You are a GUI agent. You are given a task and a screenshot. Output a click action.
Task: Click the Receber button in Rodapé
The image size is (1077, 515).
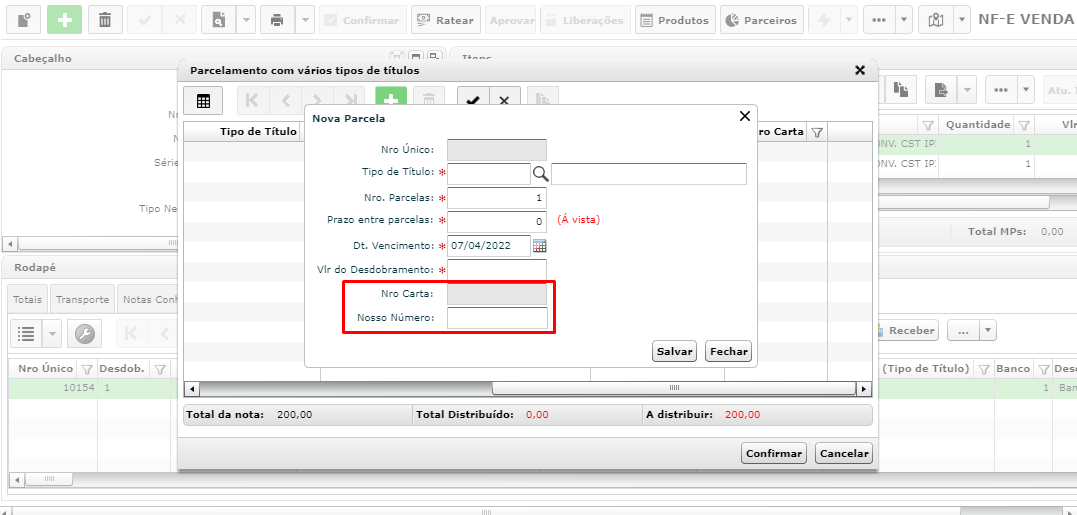pos(907,330)
